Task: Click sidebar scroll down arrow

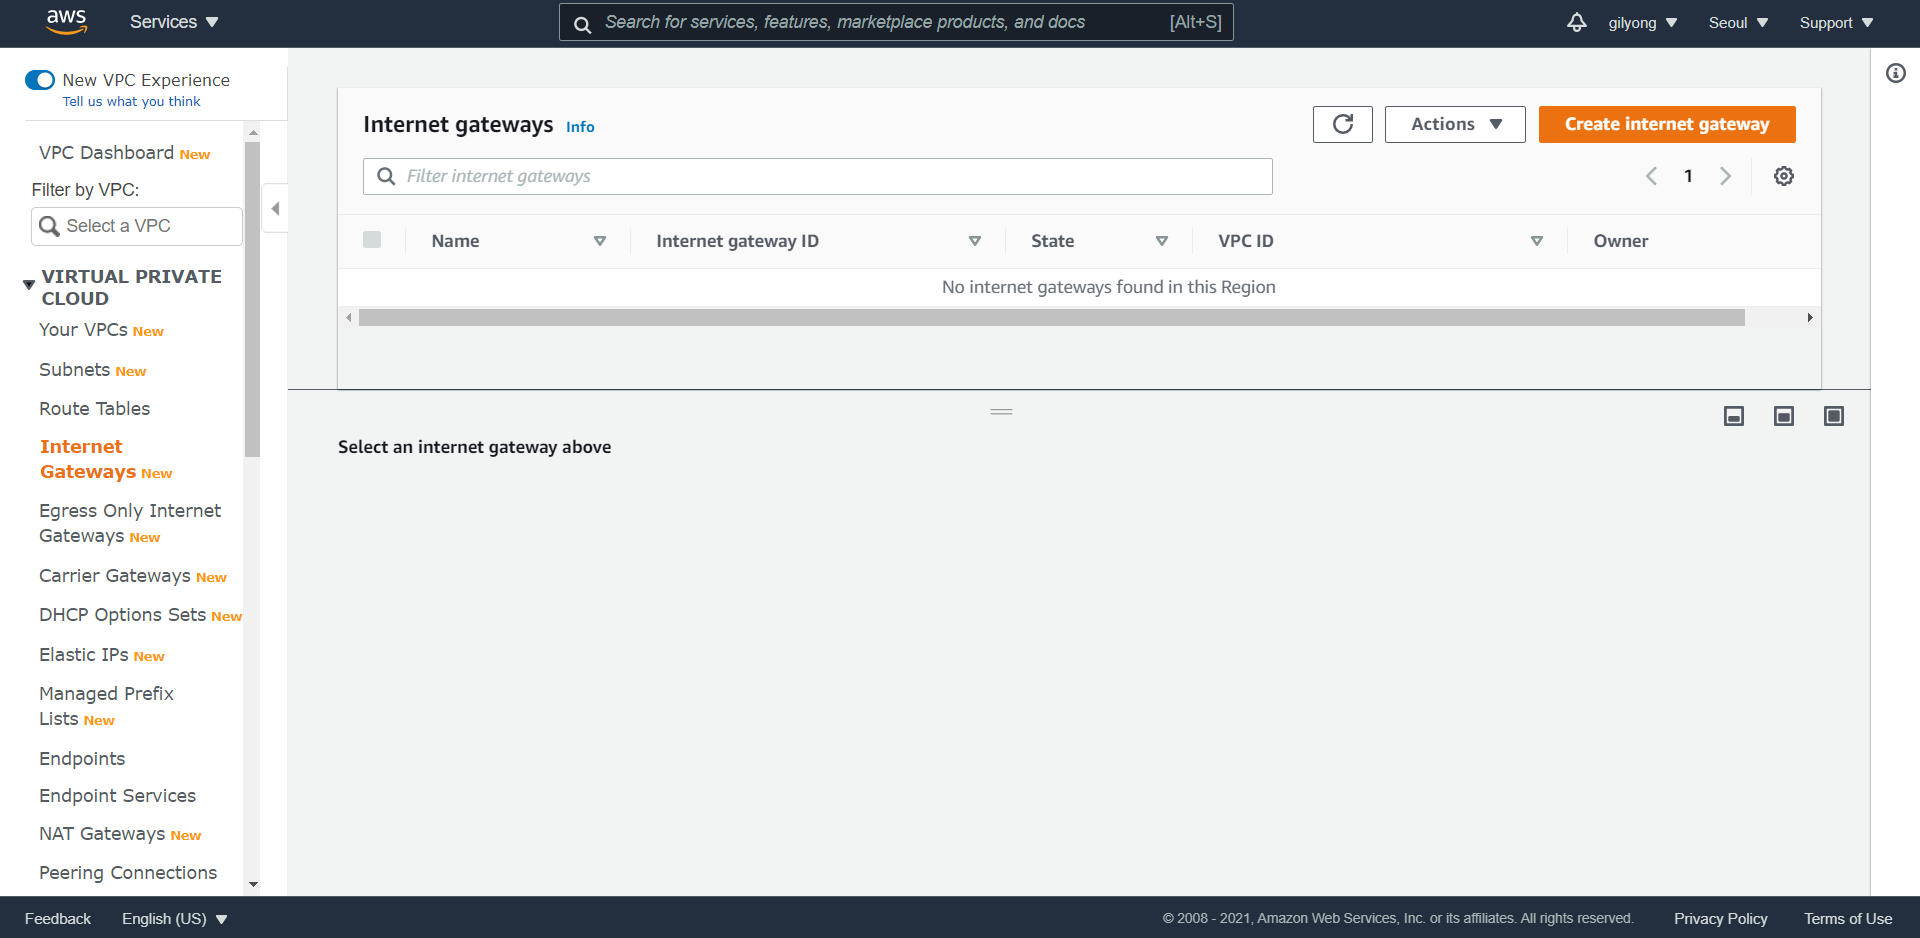Action: [253, 884]
